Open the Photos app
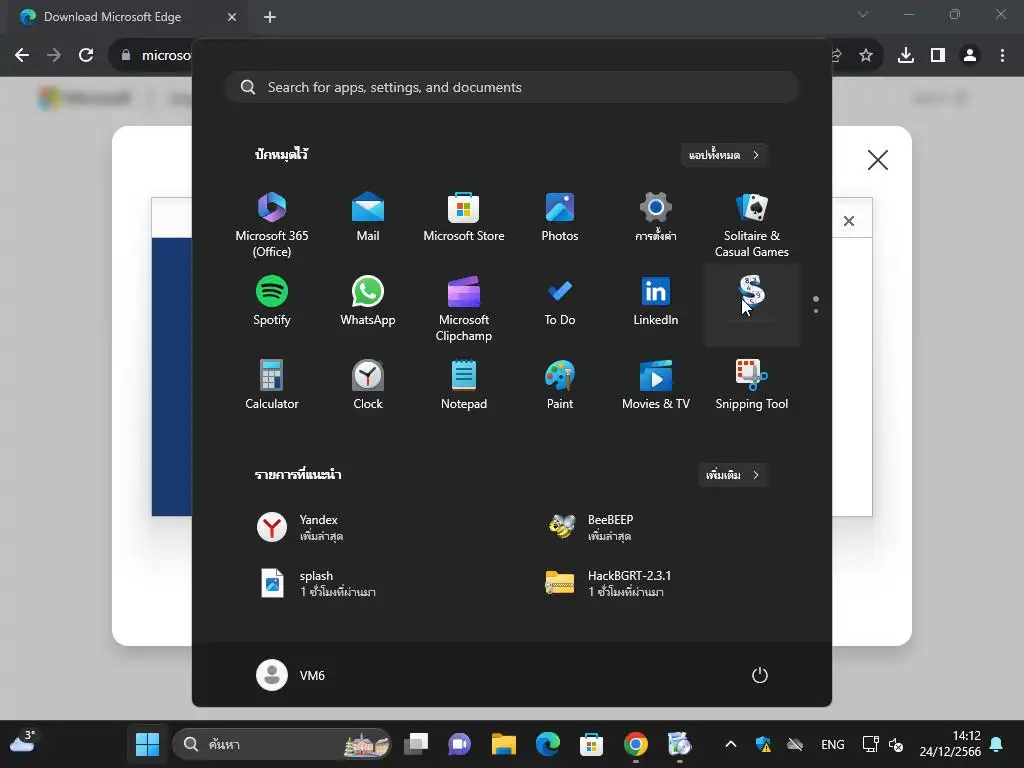The image size is (1024, 768). 560,217
